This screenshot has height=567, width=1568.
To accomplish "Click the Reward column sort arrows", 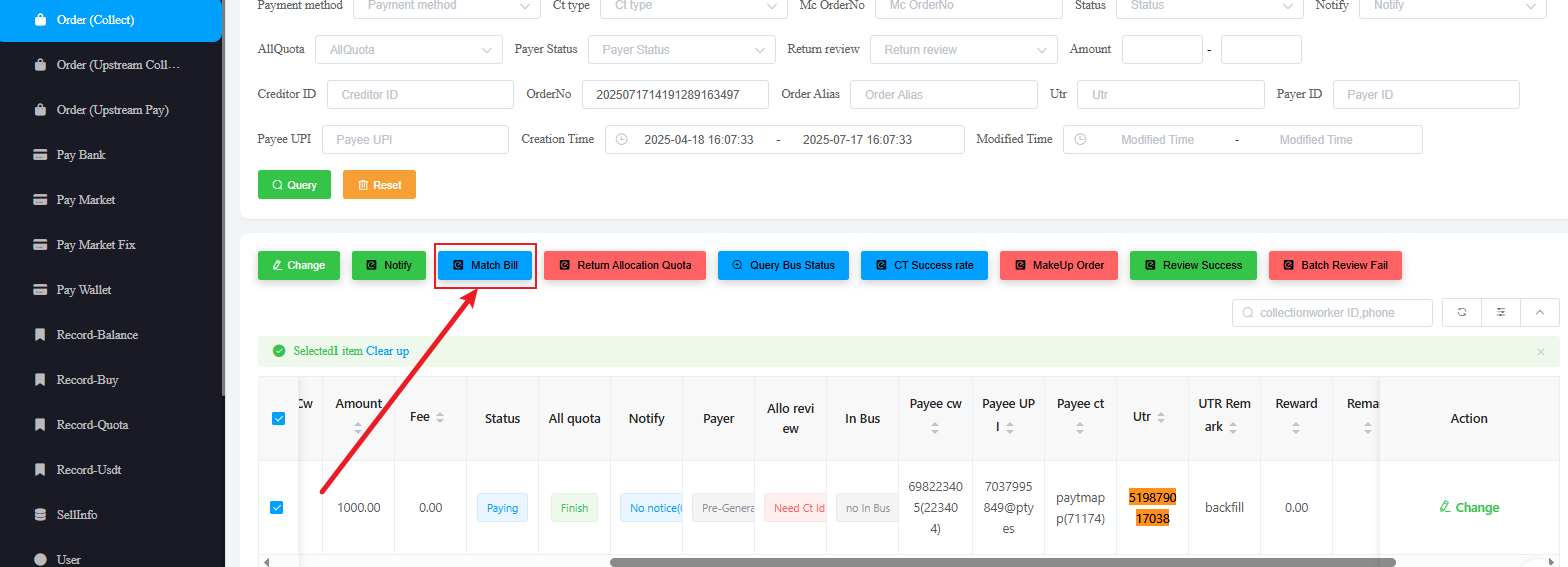I will tap(1296, 426).
